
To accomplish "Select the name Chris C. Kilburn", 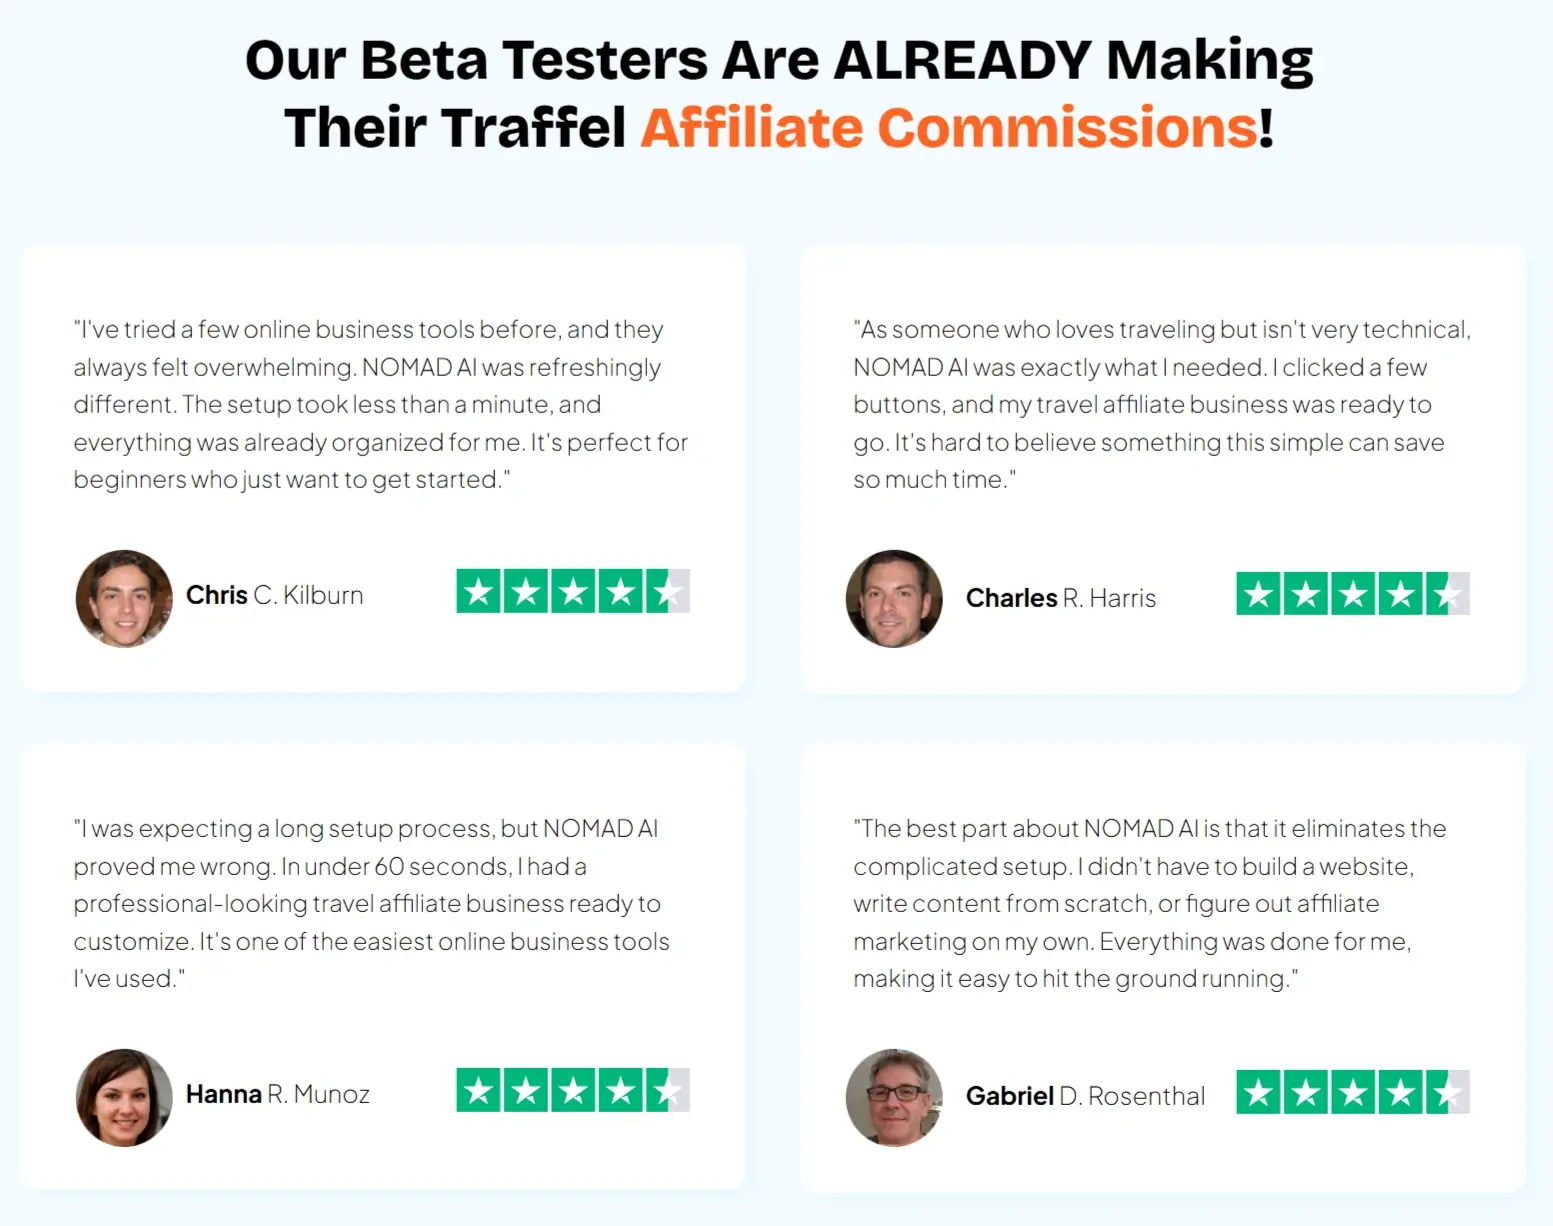I will [275, 595].
